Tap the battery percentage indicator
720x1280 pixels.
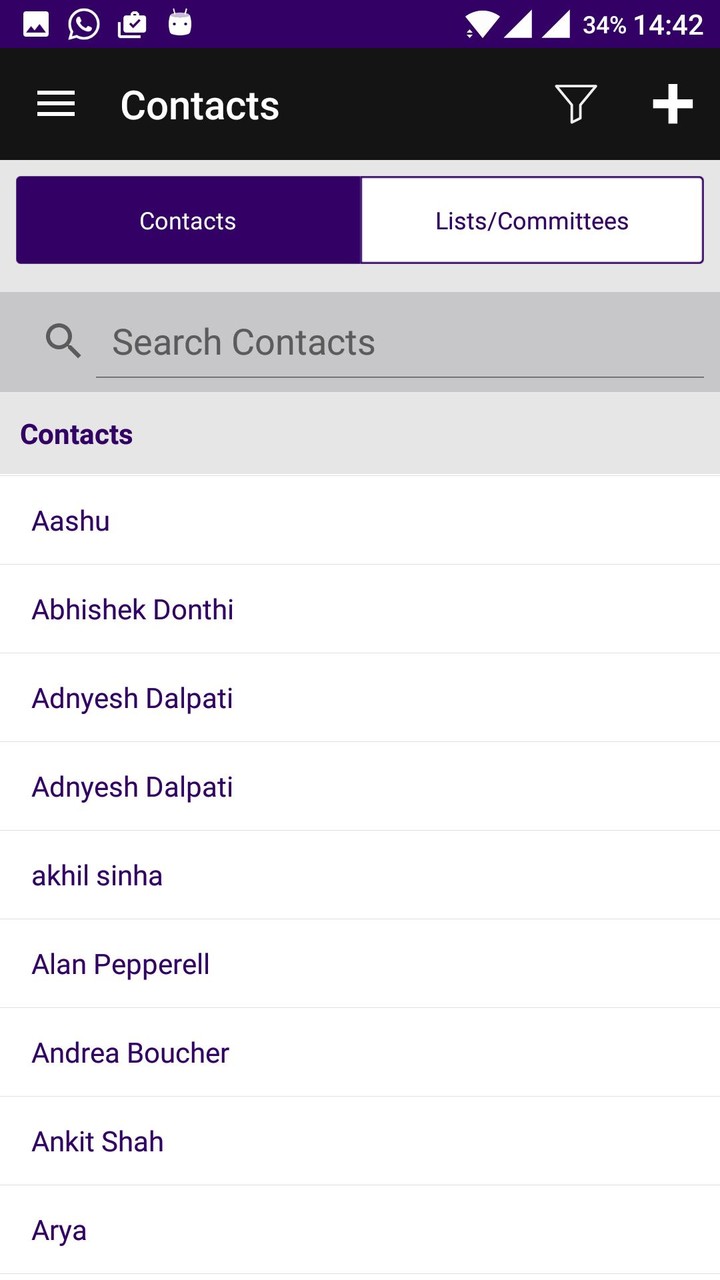[604, 24]
